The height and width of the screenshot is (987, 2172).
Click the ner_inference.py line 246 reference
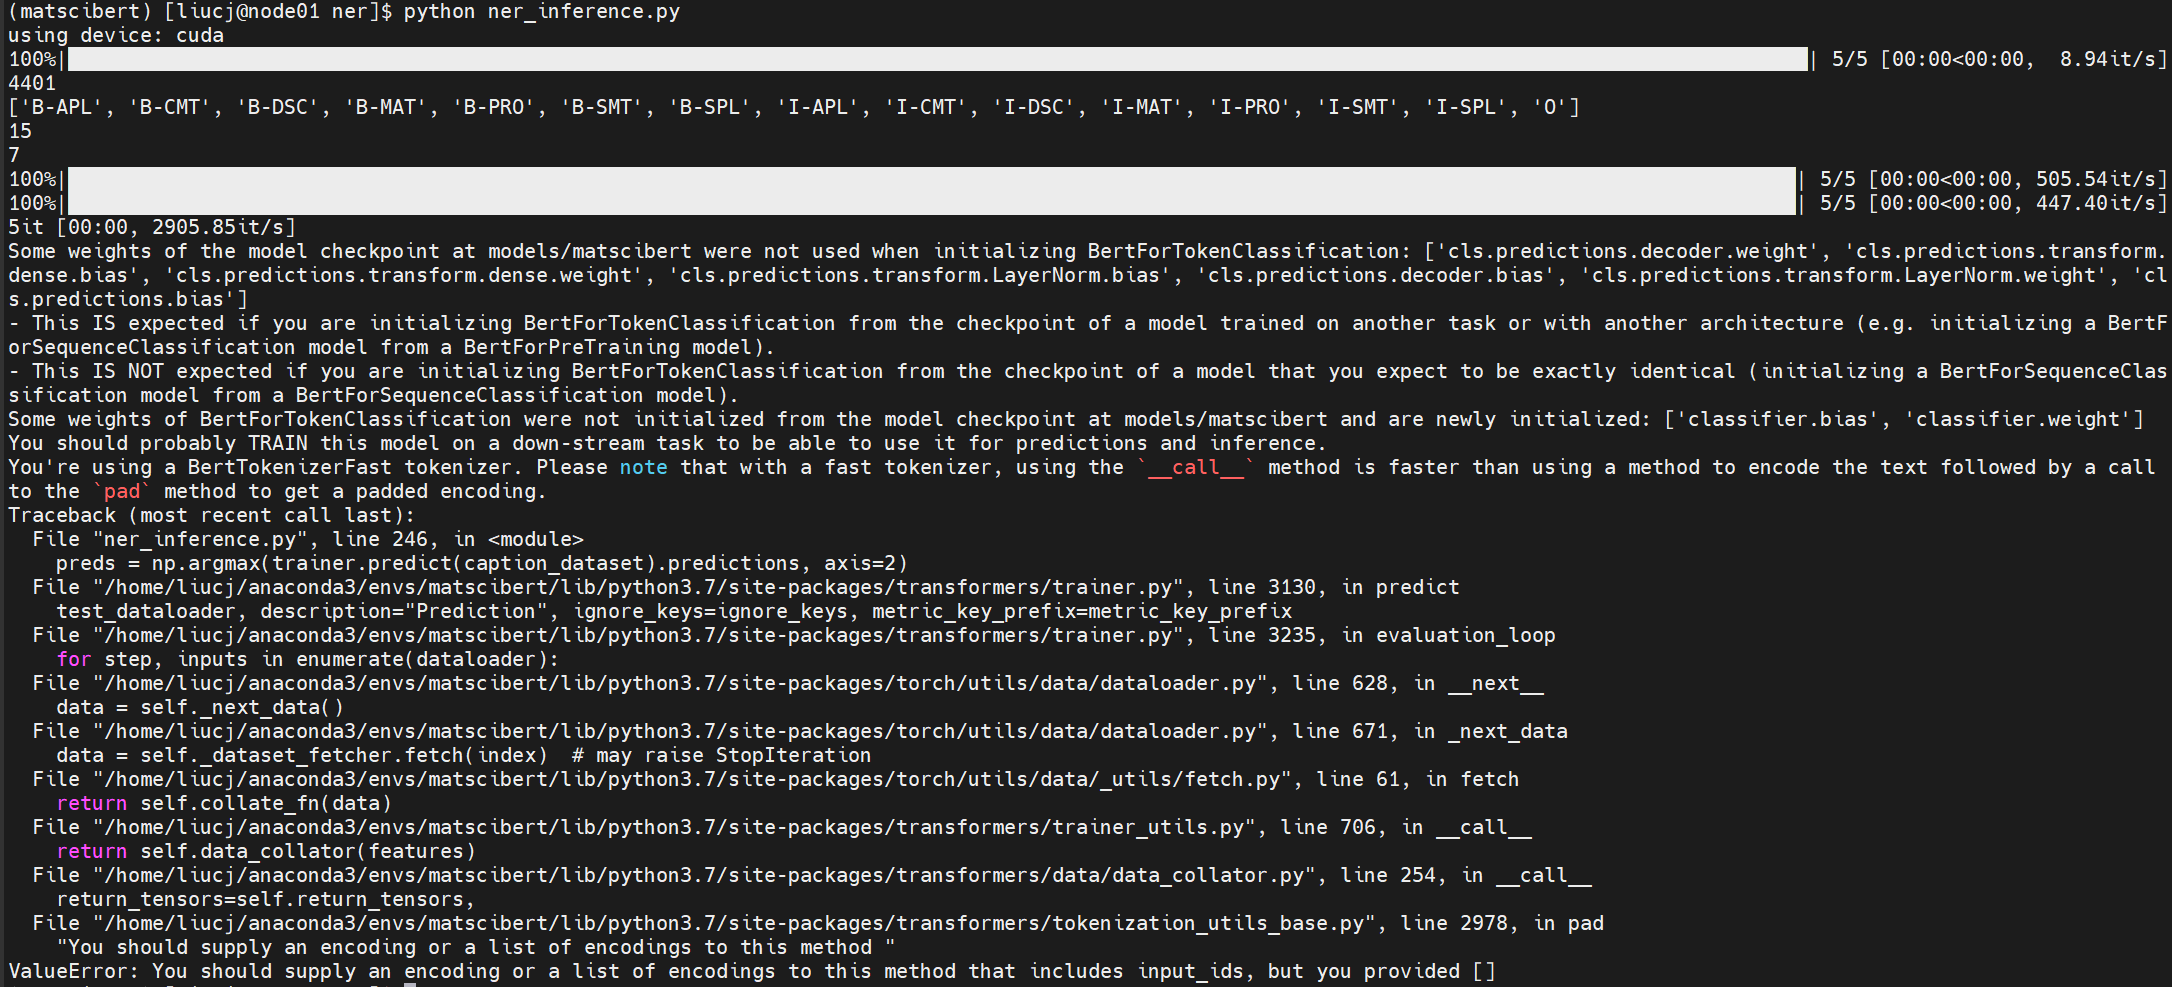(x=300, y=539)
